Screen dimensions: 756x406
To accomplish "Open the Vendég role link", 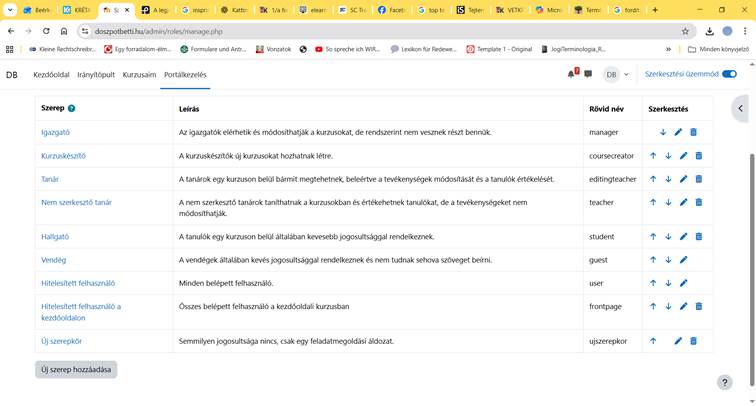I will (54, 259).
